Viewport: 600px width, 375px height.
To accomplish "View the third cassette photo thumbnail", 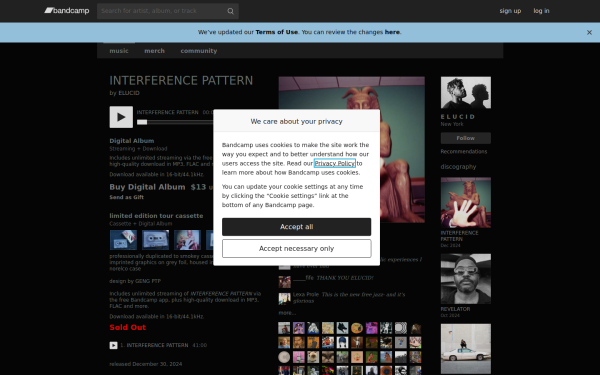I will (x=187, y=240).
